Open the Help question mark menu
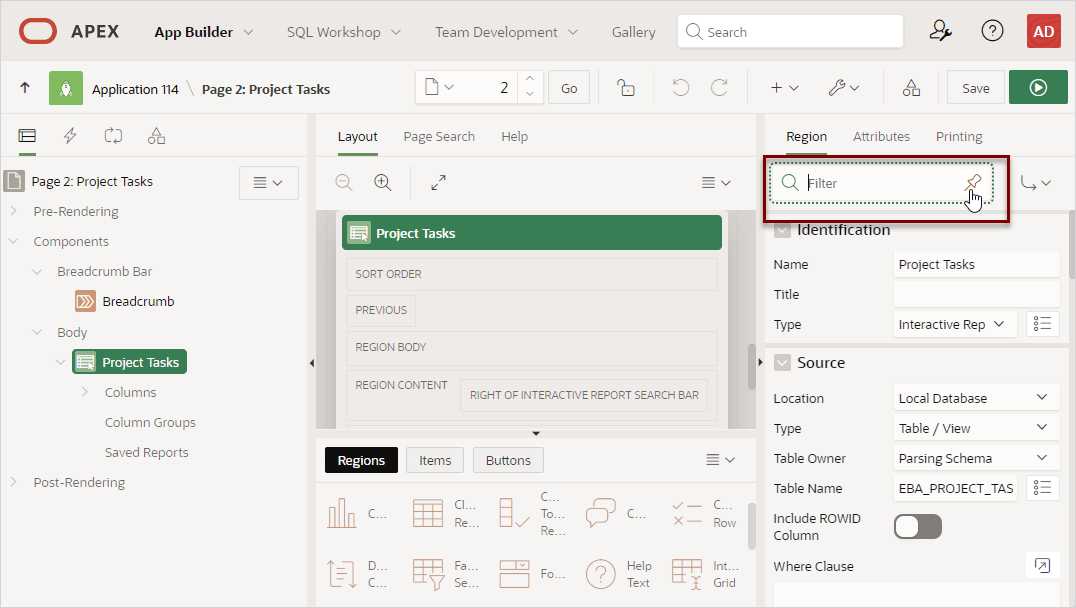Screen dimensions: 1076x608 992,31
